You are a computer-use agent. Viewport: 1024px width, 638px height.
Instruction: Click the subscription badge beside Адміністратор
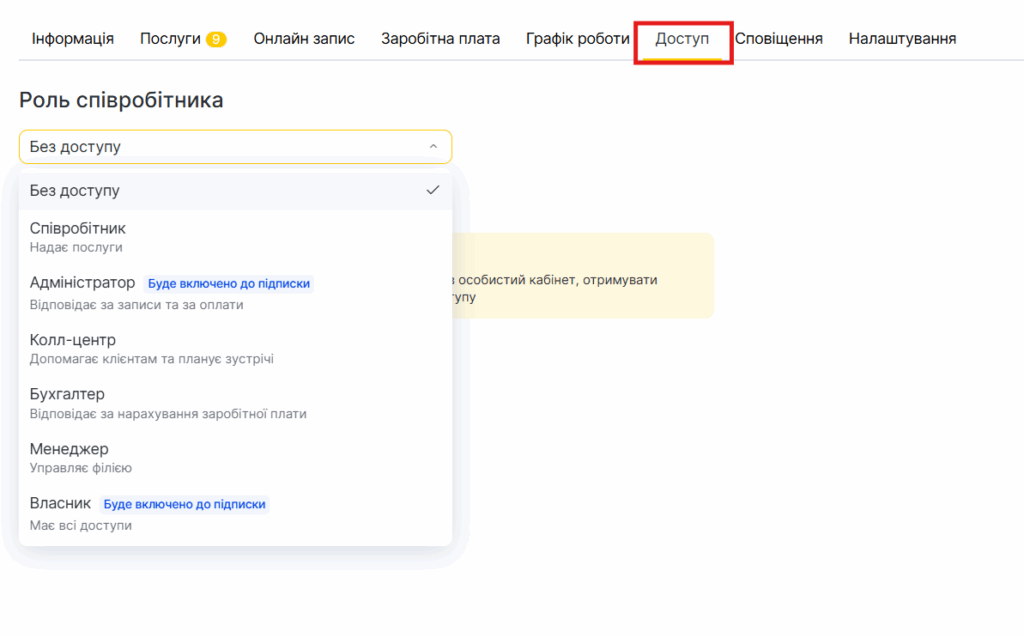tap(229, 284)
